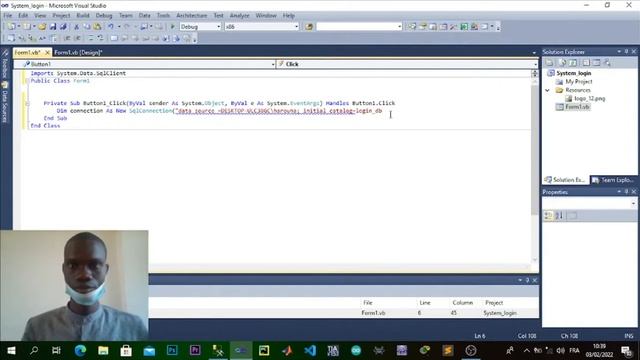Click the Paste clipboard icon
The height and width of the screenshot is (360, 640).
pos(97,27)
